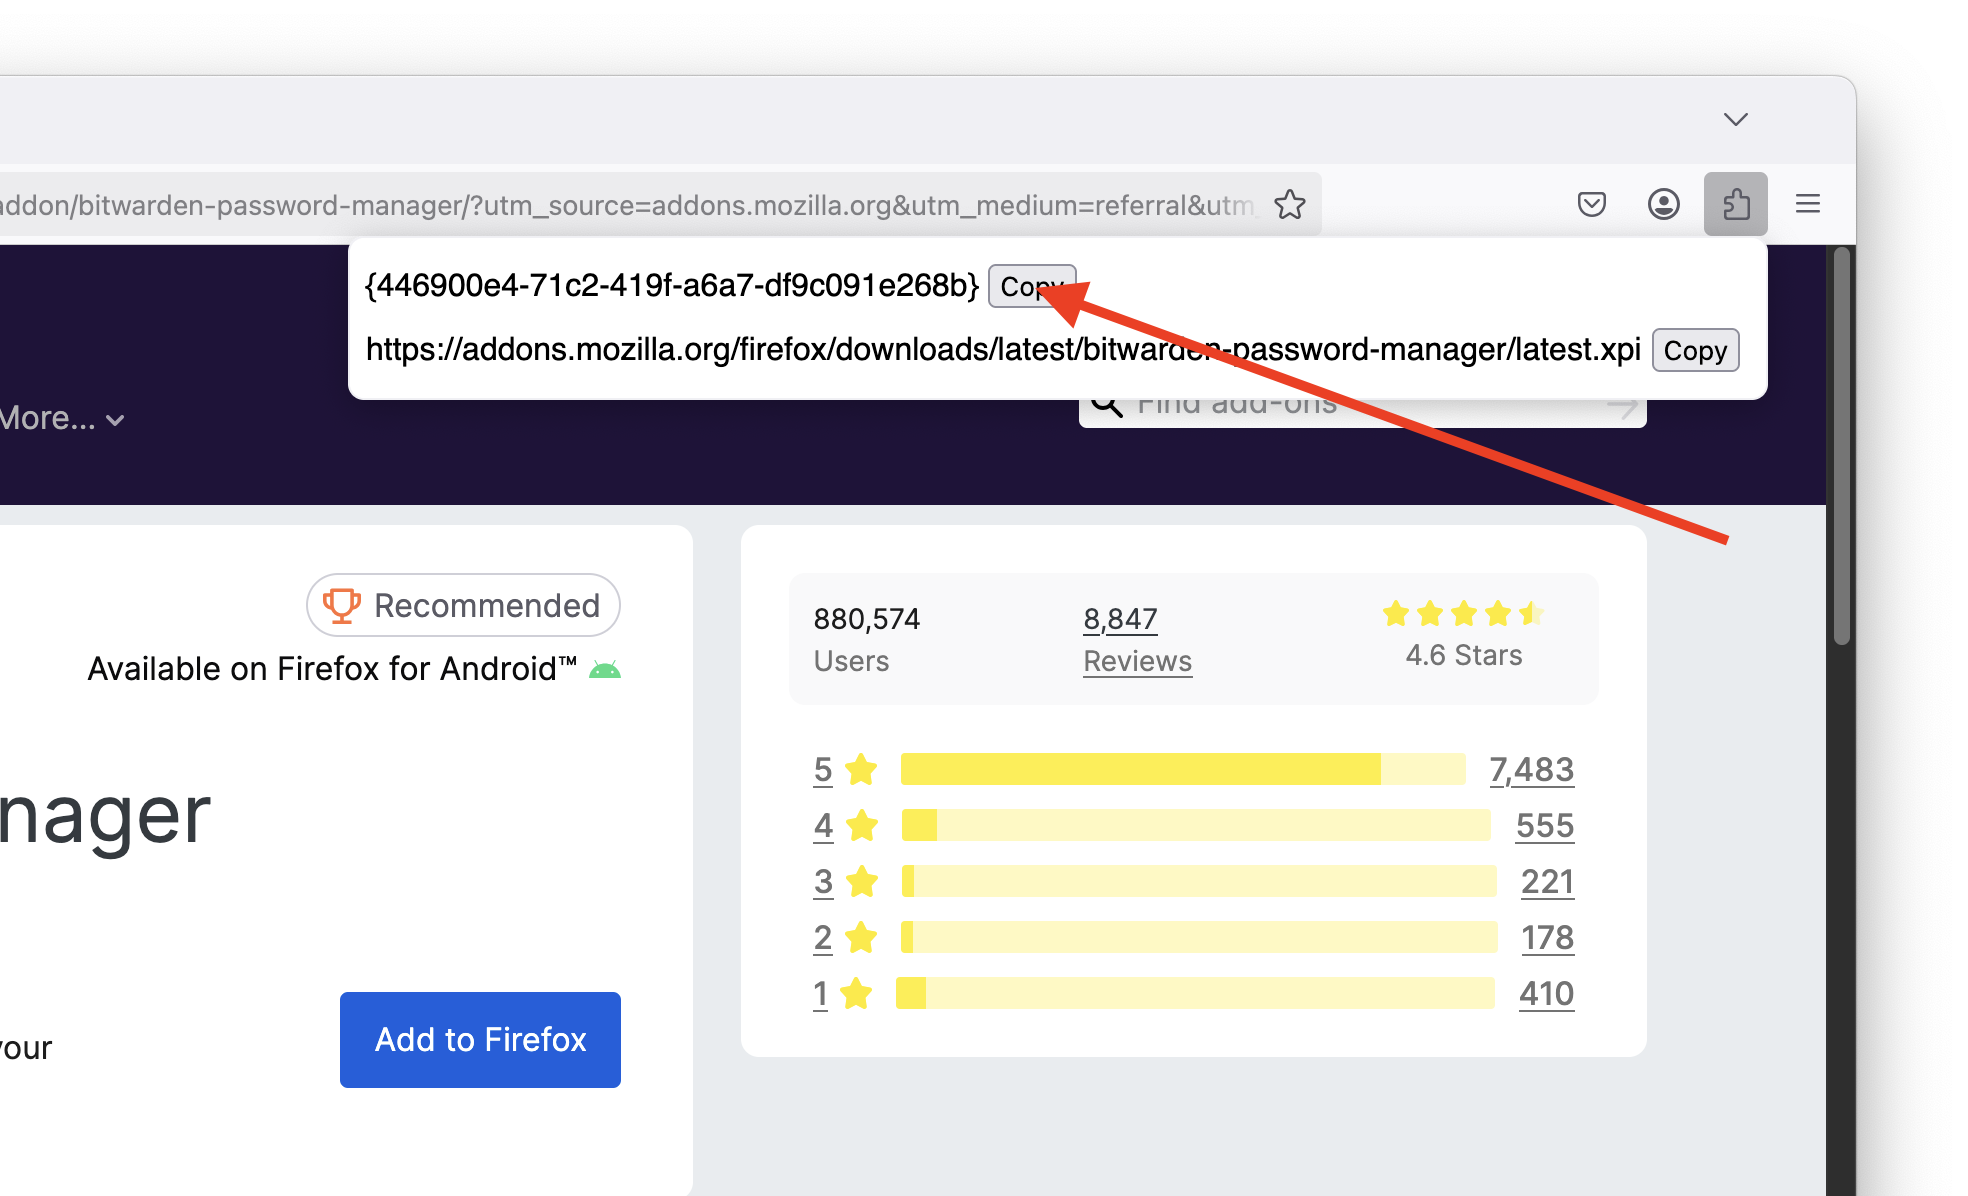Click the 7,483 five-star count

[x=1531, y=770]
